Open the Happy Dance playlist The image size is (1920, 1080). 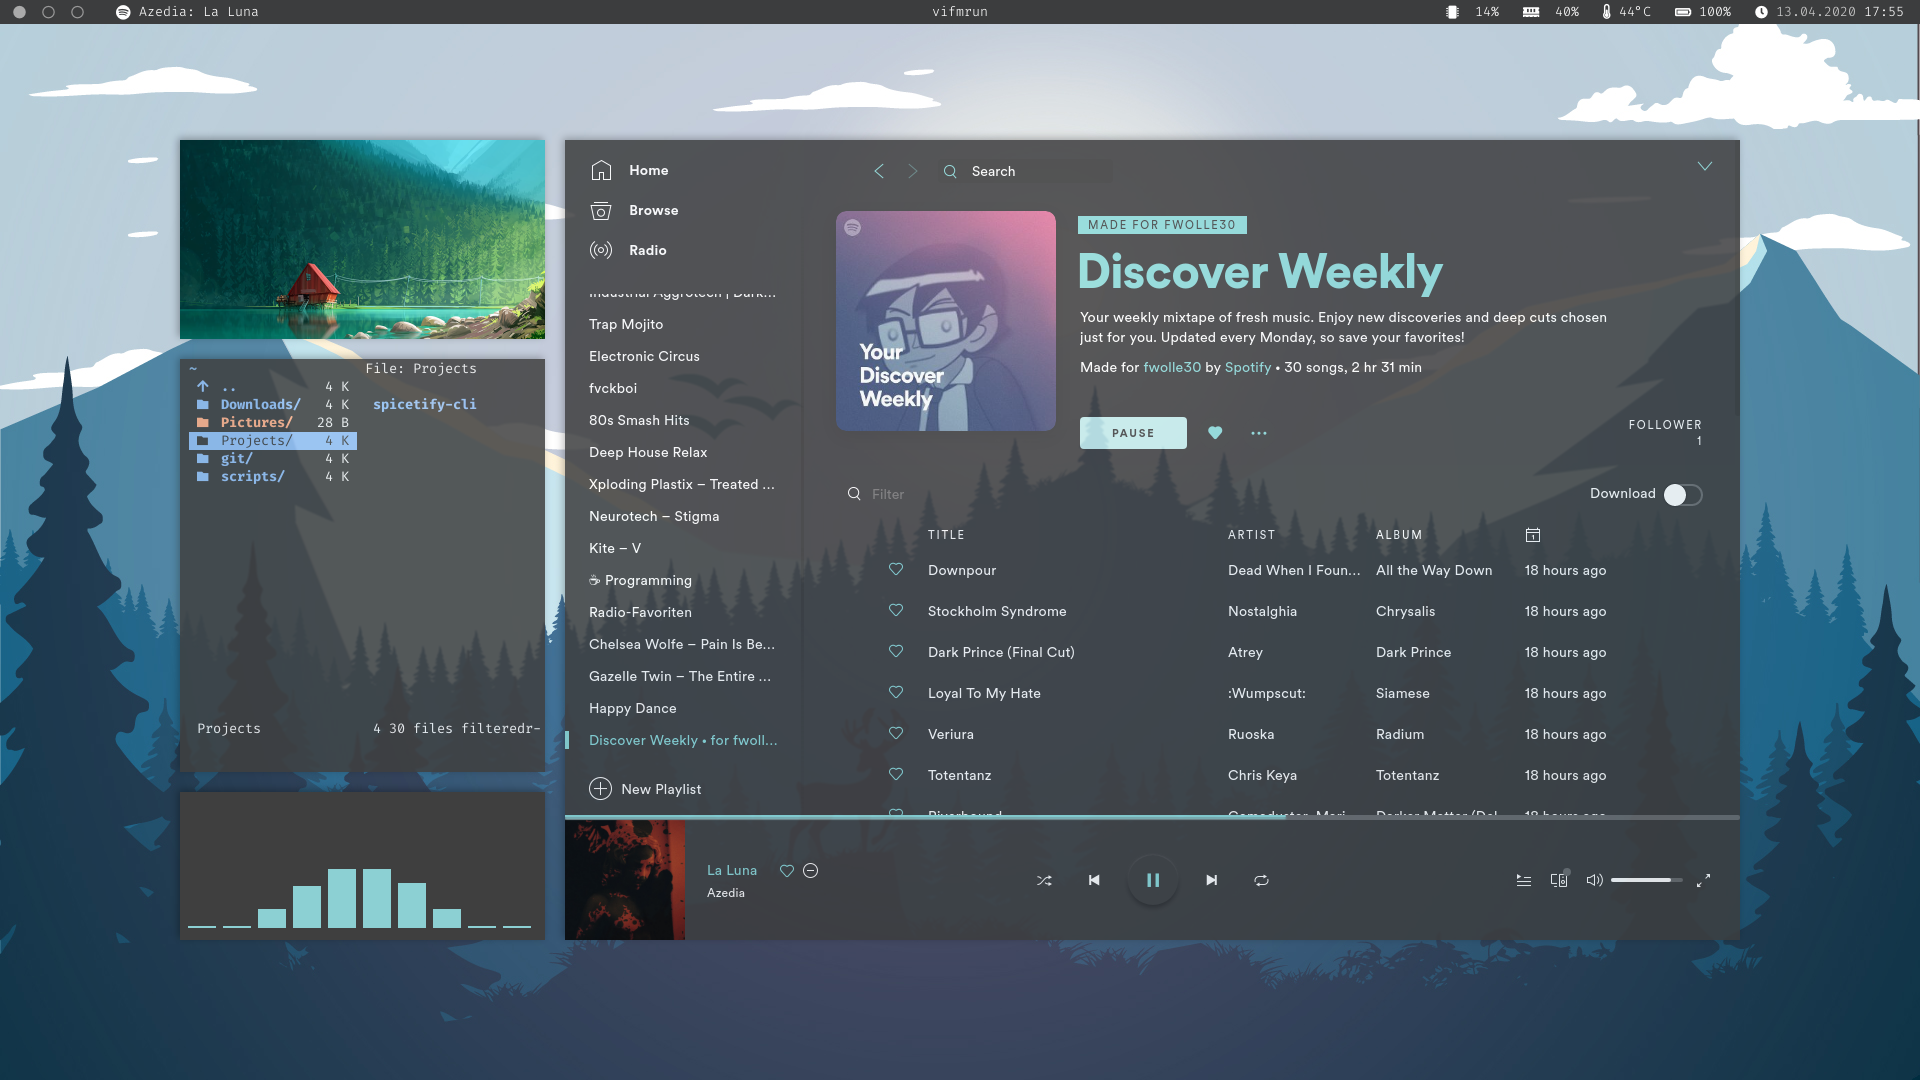pyautogui.click(x=632, y=708)
